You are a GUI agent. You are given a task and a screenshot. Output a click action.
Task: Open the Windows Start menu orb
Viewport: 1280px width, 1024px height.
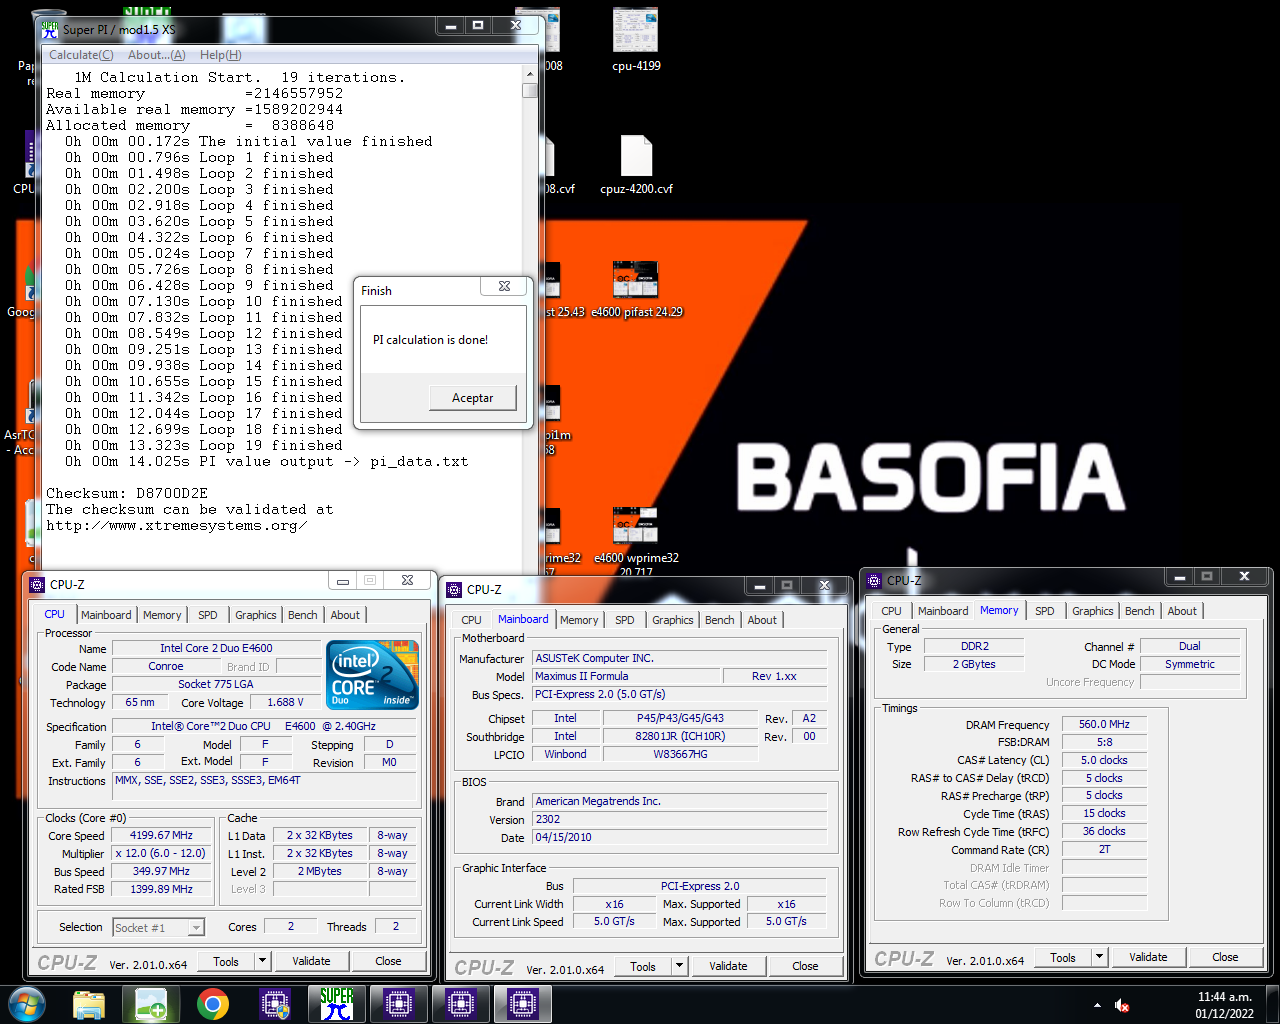pos(27,1004)
